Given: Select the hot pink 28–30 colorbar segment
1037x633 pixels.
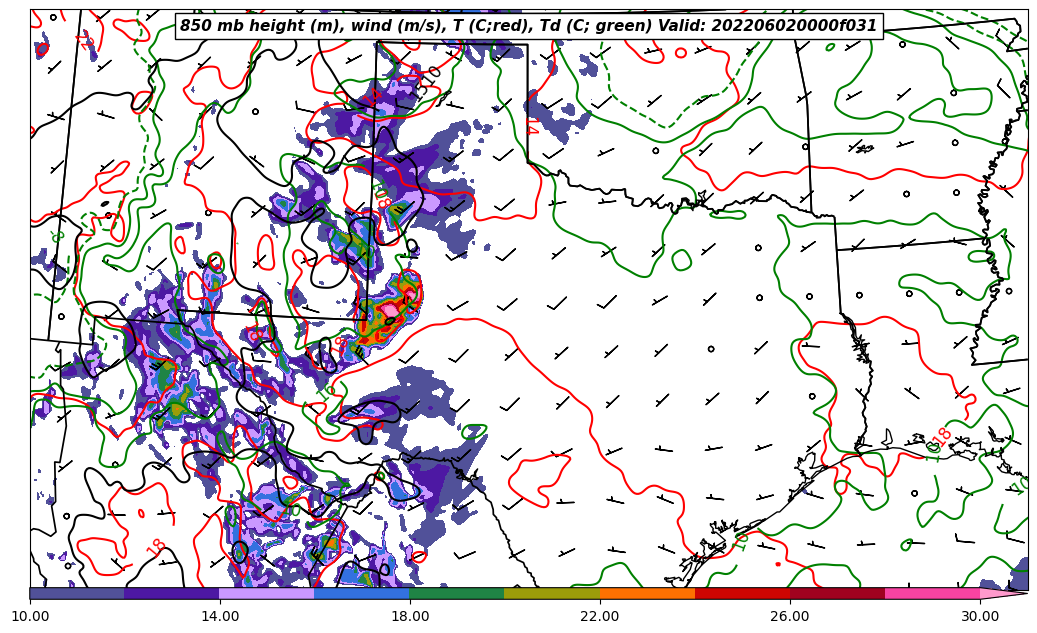Looking at the screenshot, I should click(x=932, y=593).
